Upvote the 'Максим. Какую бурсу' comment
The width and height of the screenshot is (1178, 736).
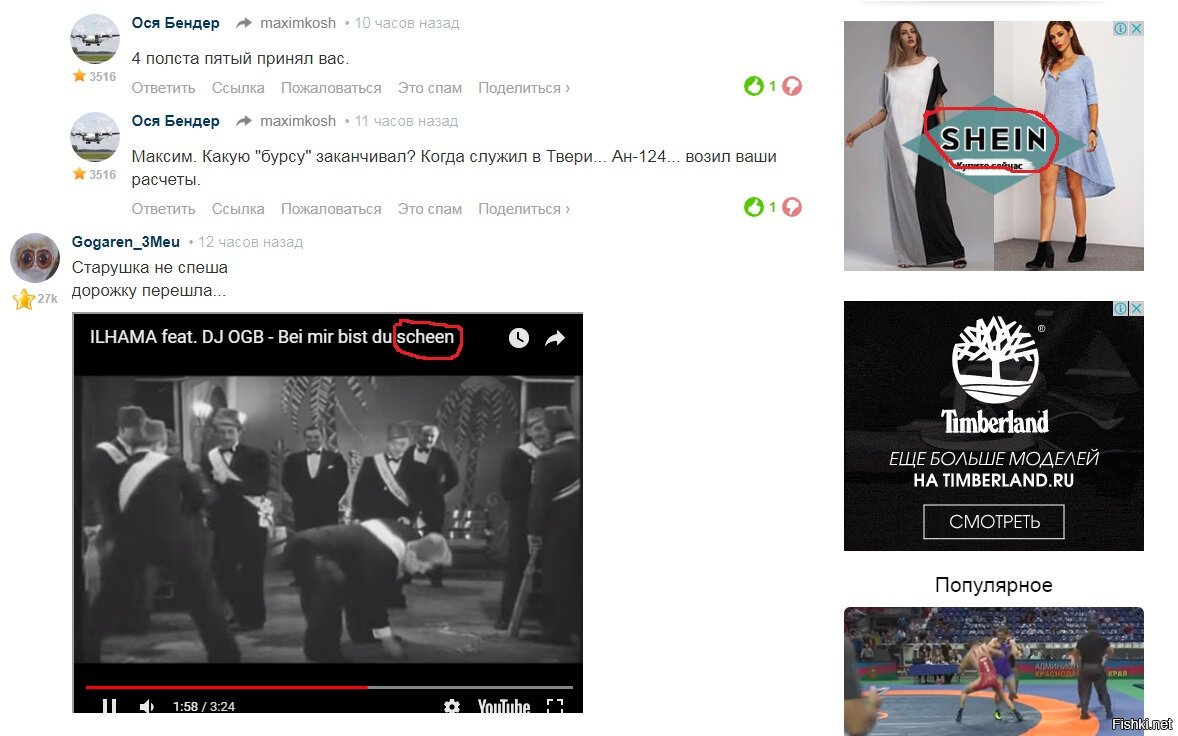(754, 207)
